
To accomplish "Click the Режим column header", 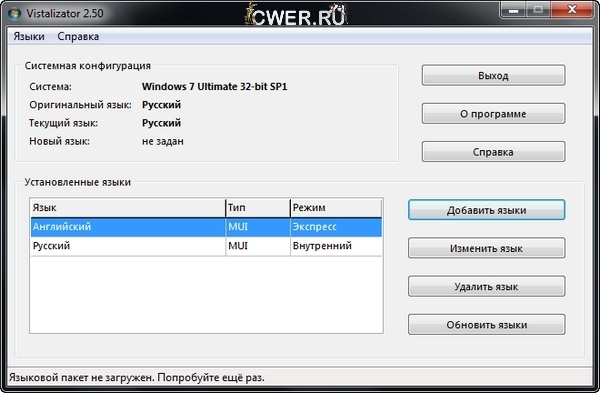I will point(336,208).
